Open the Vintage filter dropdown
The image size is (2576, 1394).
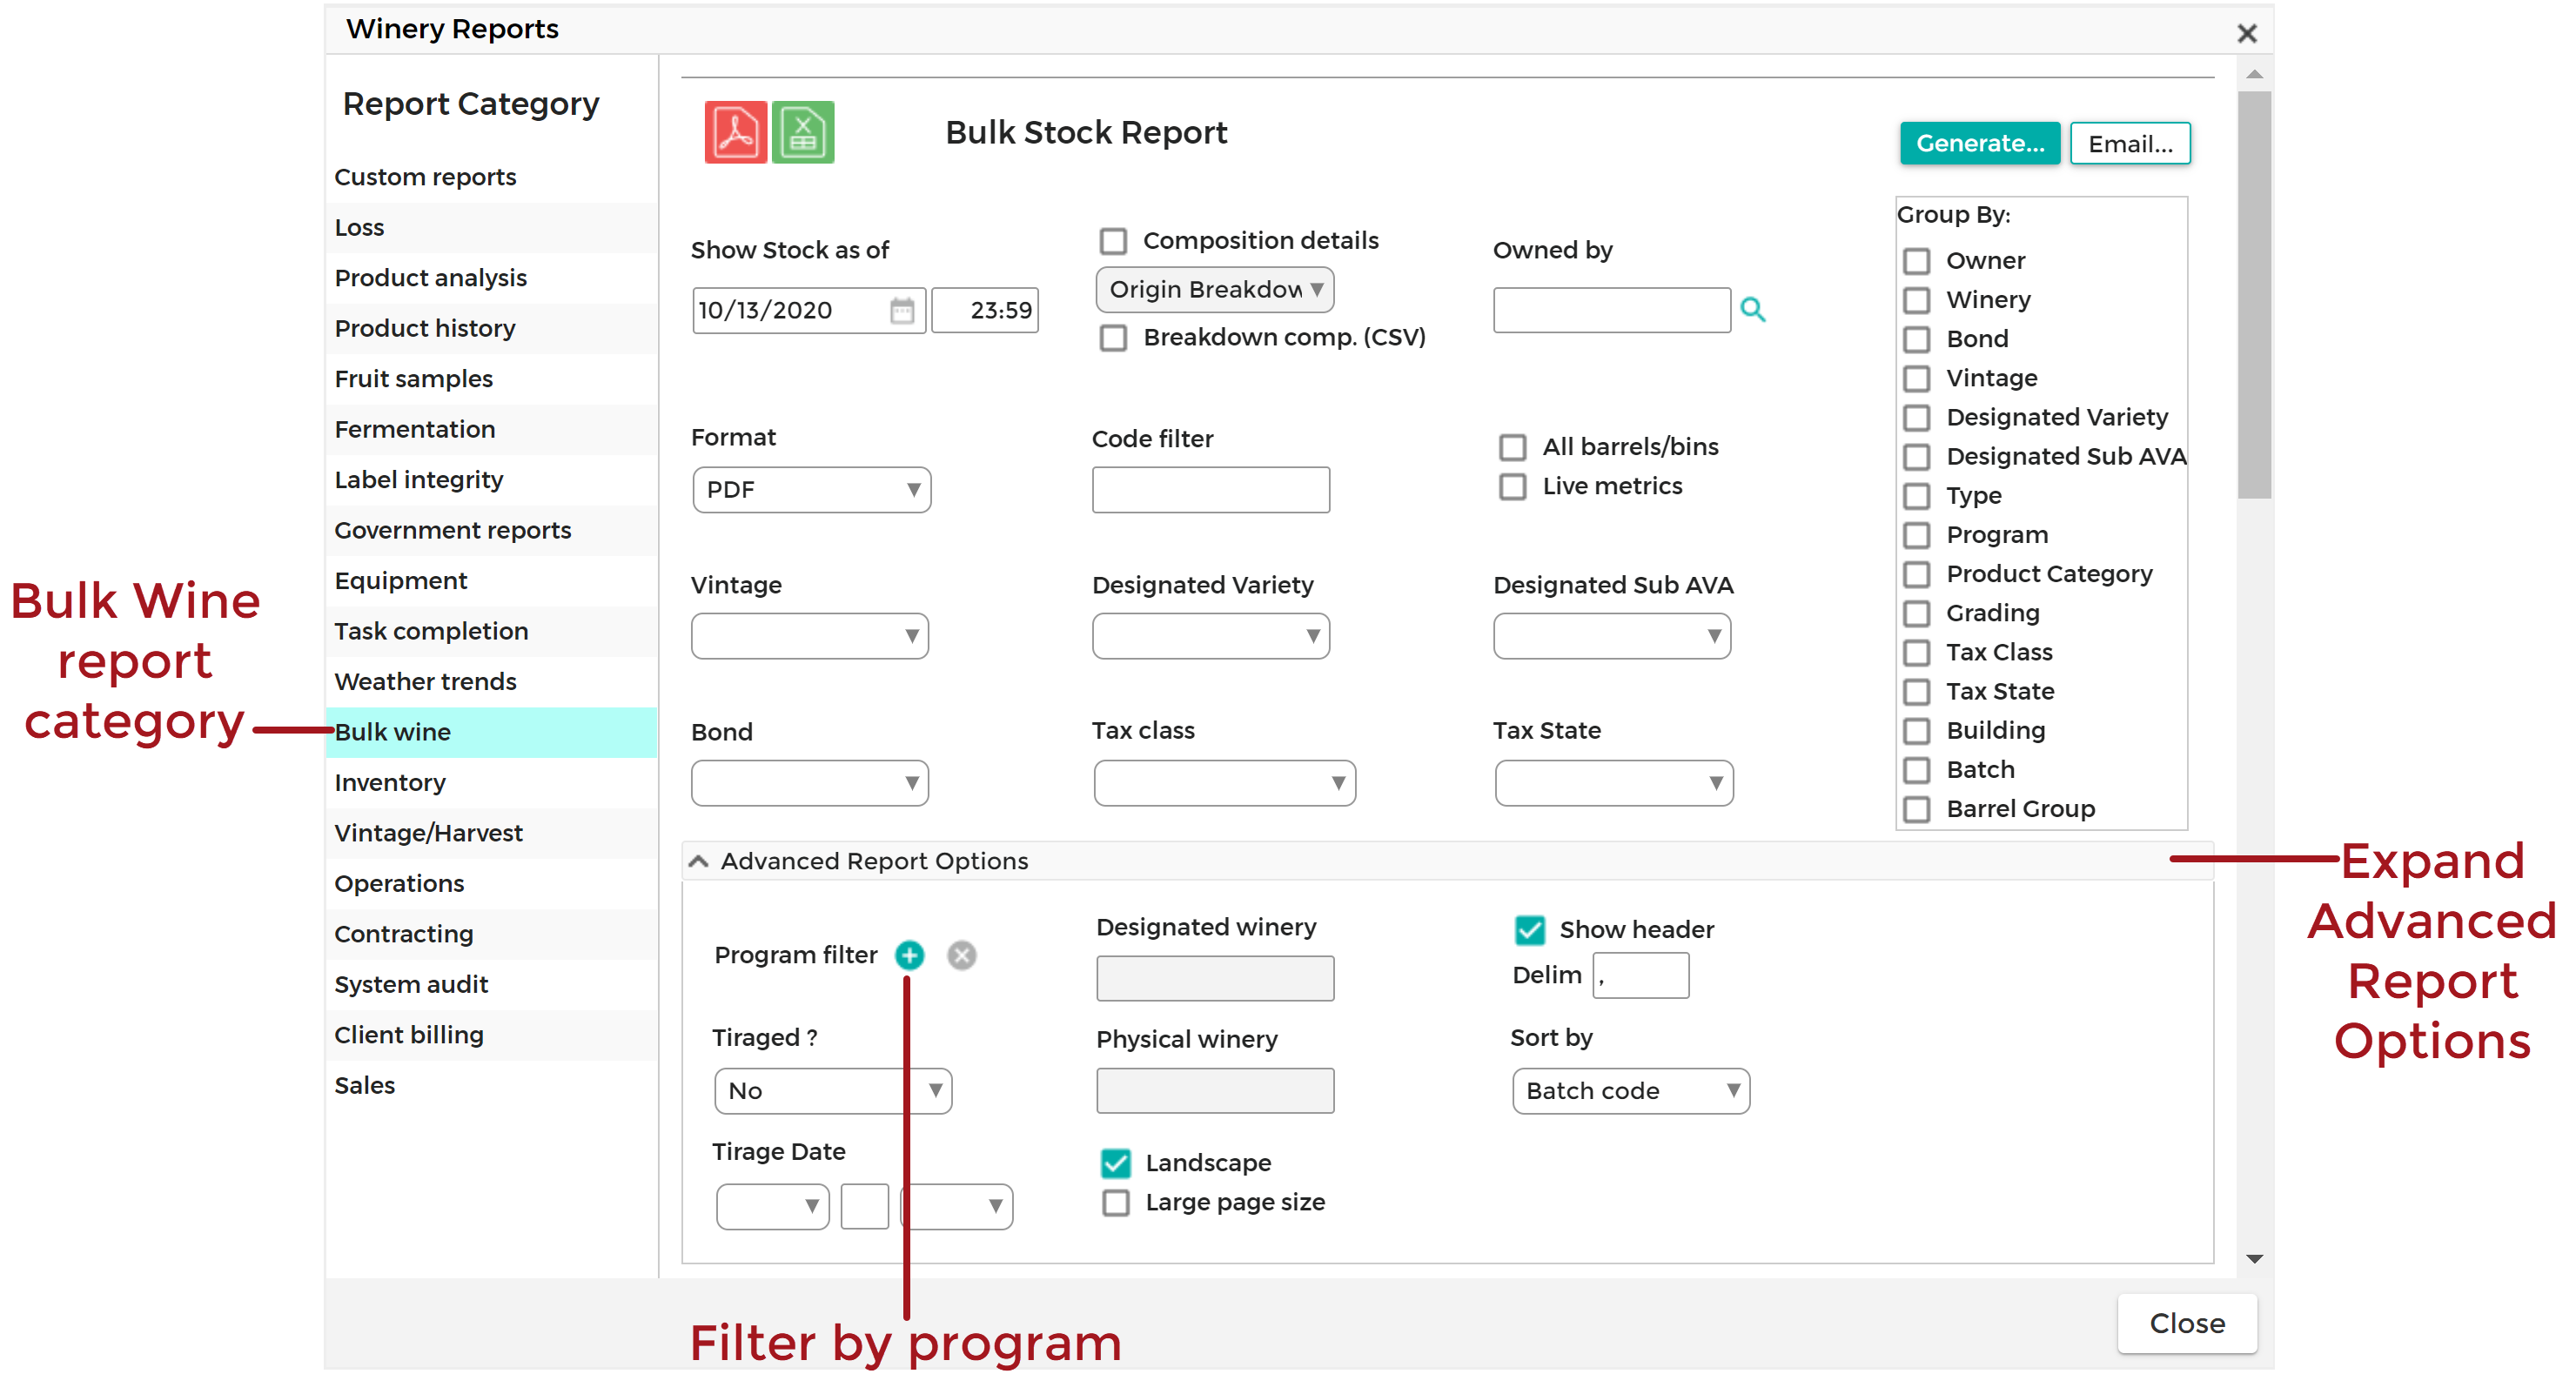coord(809,636)
